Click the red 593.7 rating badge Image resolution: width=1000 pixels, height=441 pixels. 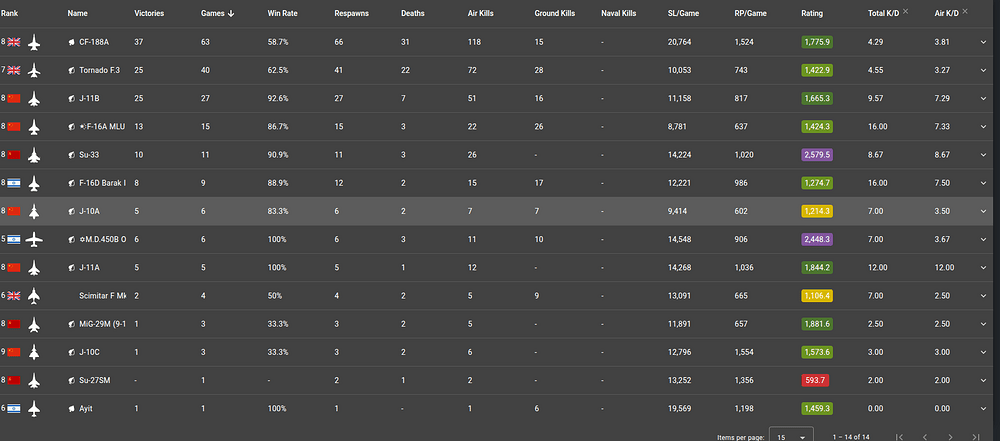(815, 380)
